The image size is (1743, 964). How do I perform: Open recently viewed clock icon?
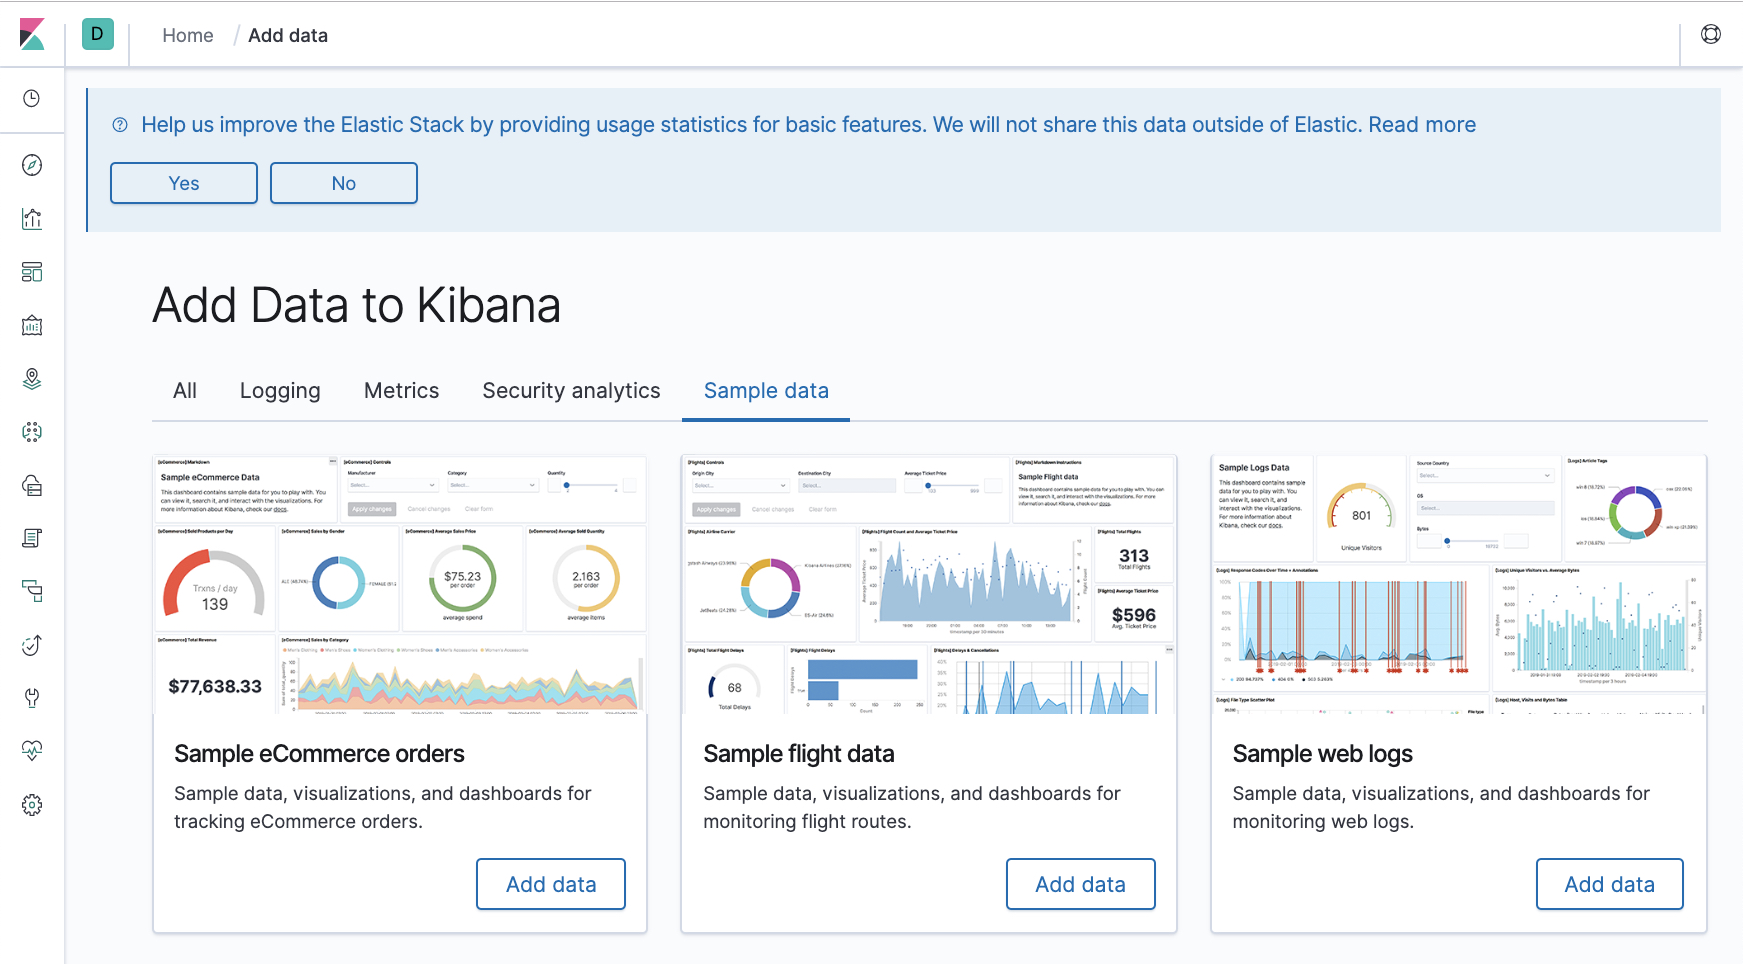pyautogui.click(x=32, y=98)
